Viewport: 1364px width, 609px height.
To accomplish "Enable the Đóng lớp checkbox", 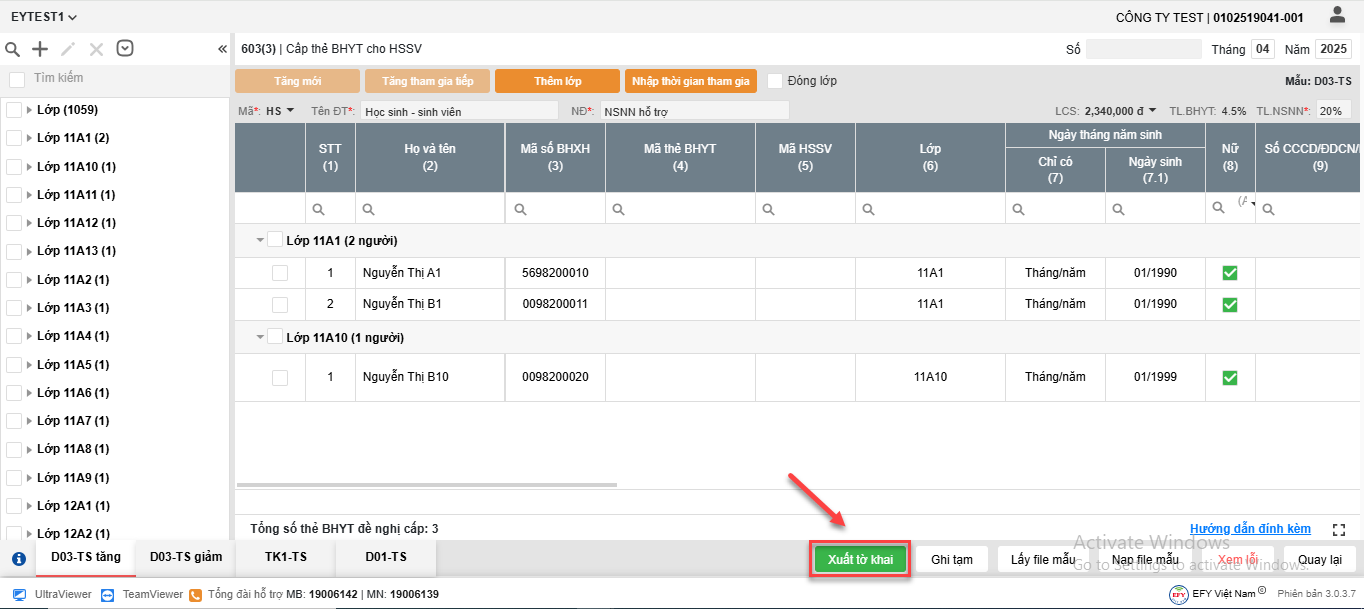I will 775,81.
